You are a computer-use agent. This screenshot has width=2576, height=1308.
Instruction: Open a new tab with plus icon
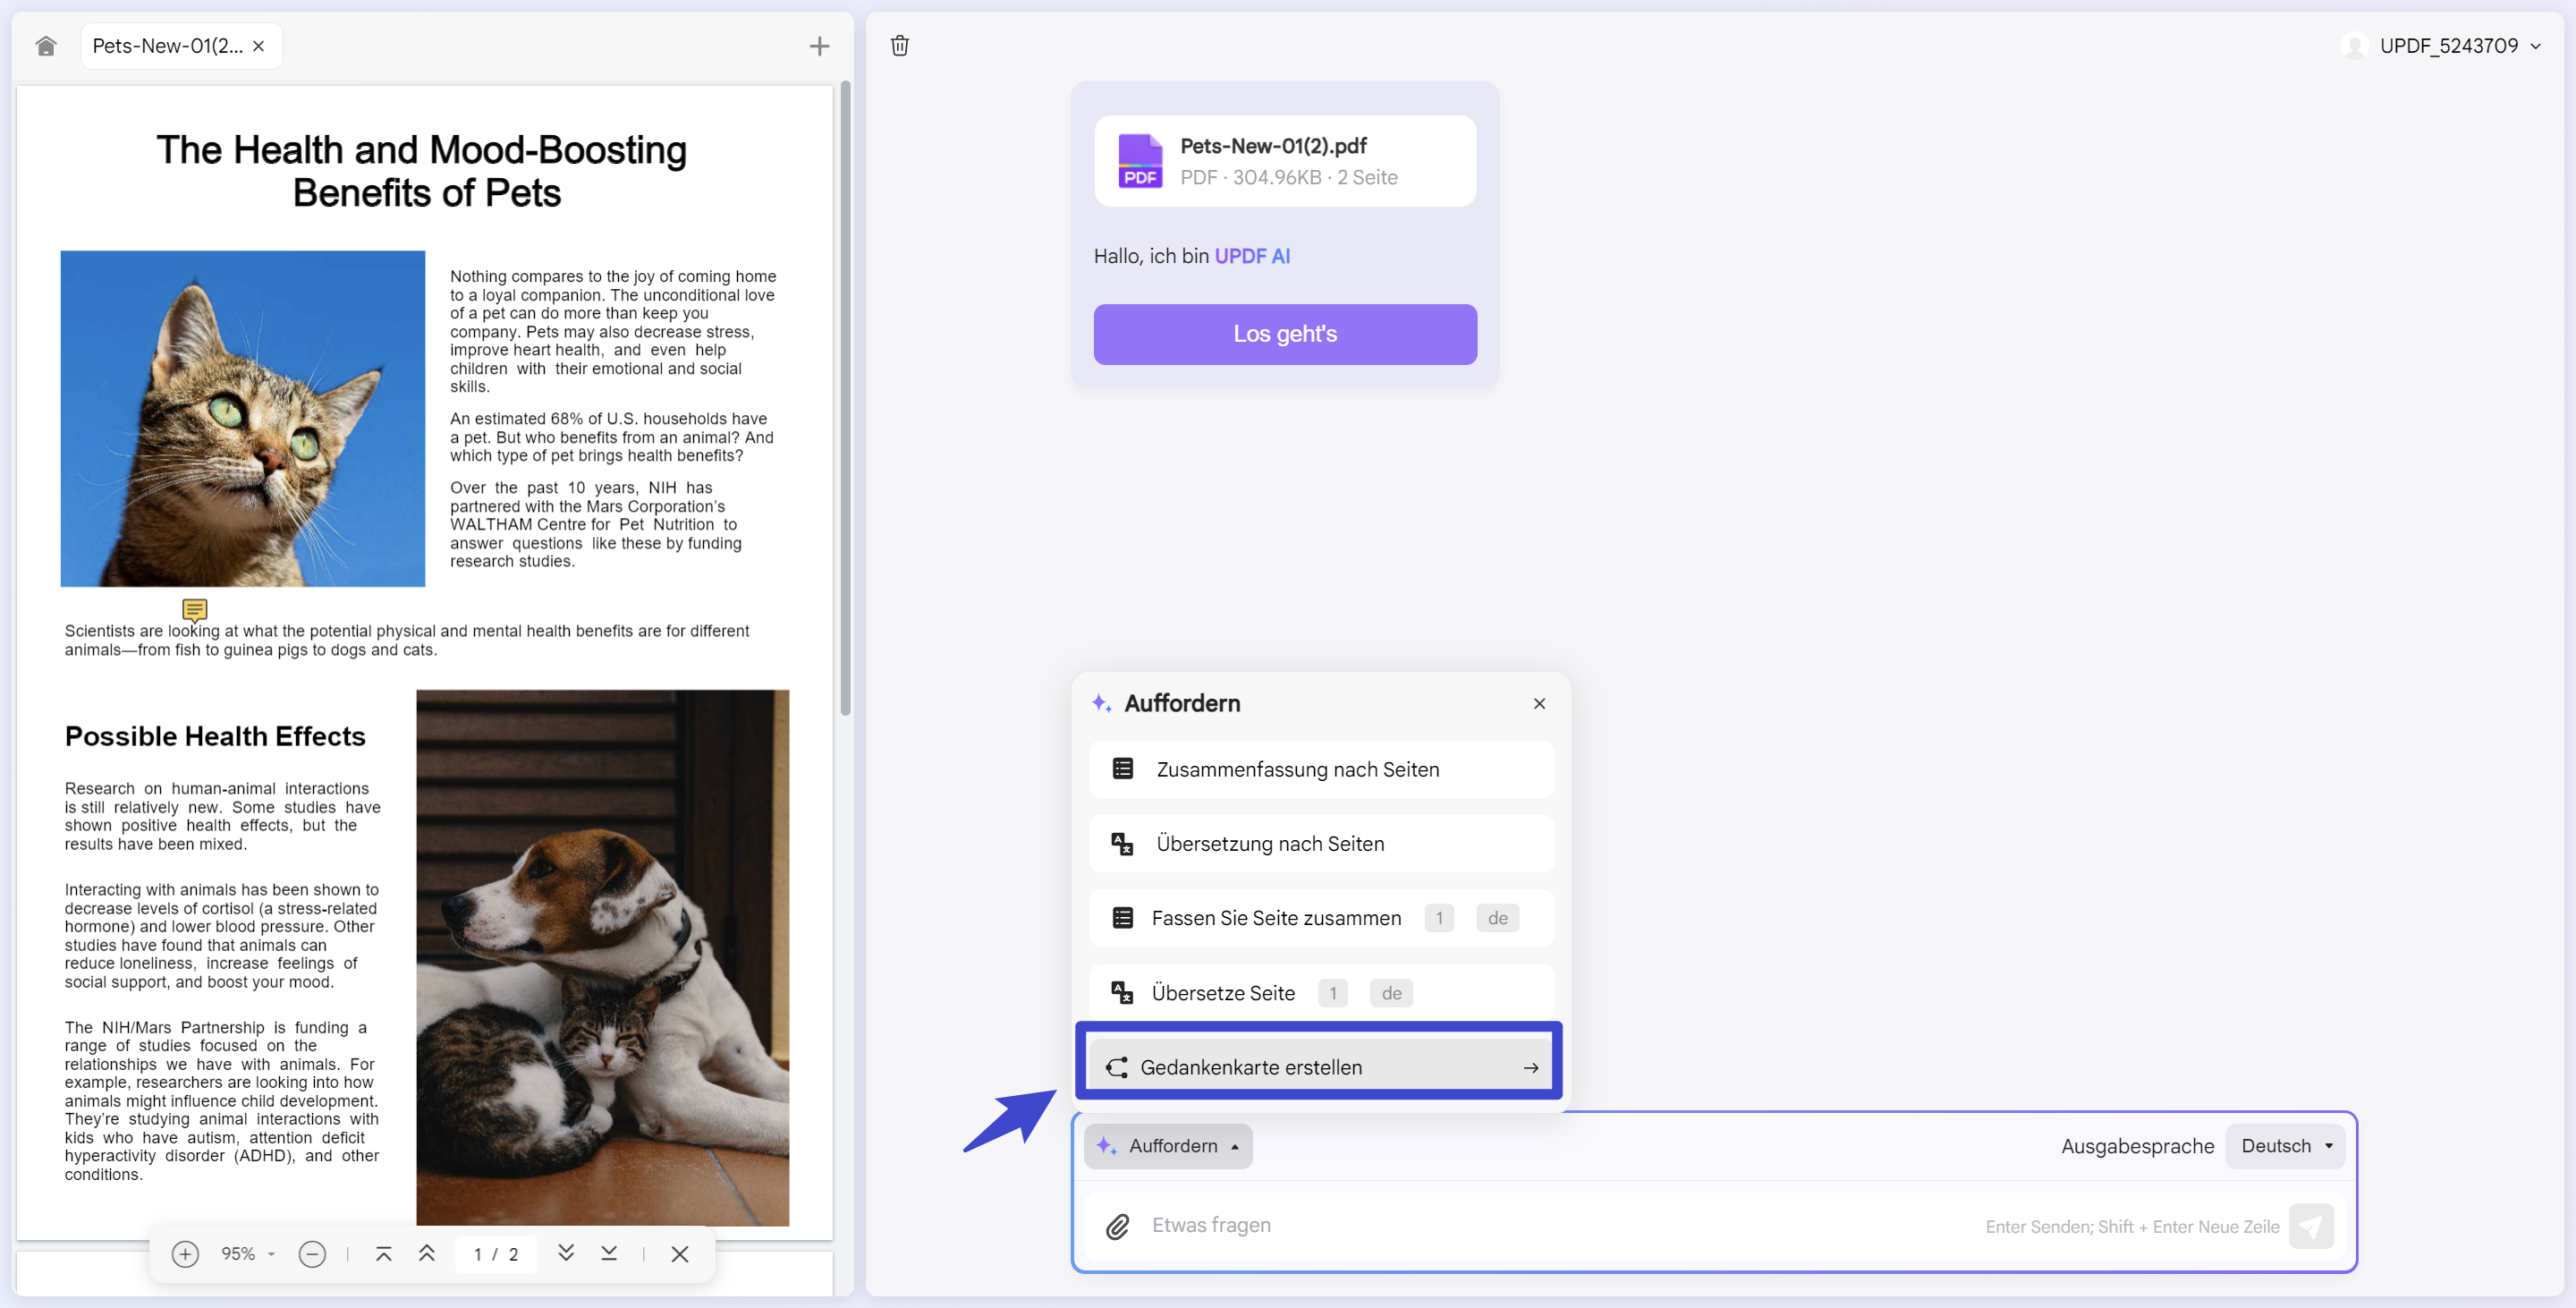[x=819, y=46]
